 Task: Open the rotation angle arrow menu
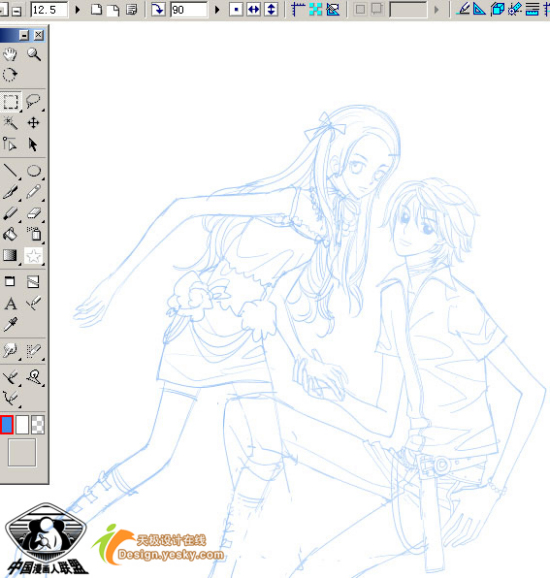(x=217, y=10)
